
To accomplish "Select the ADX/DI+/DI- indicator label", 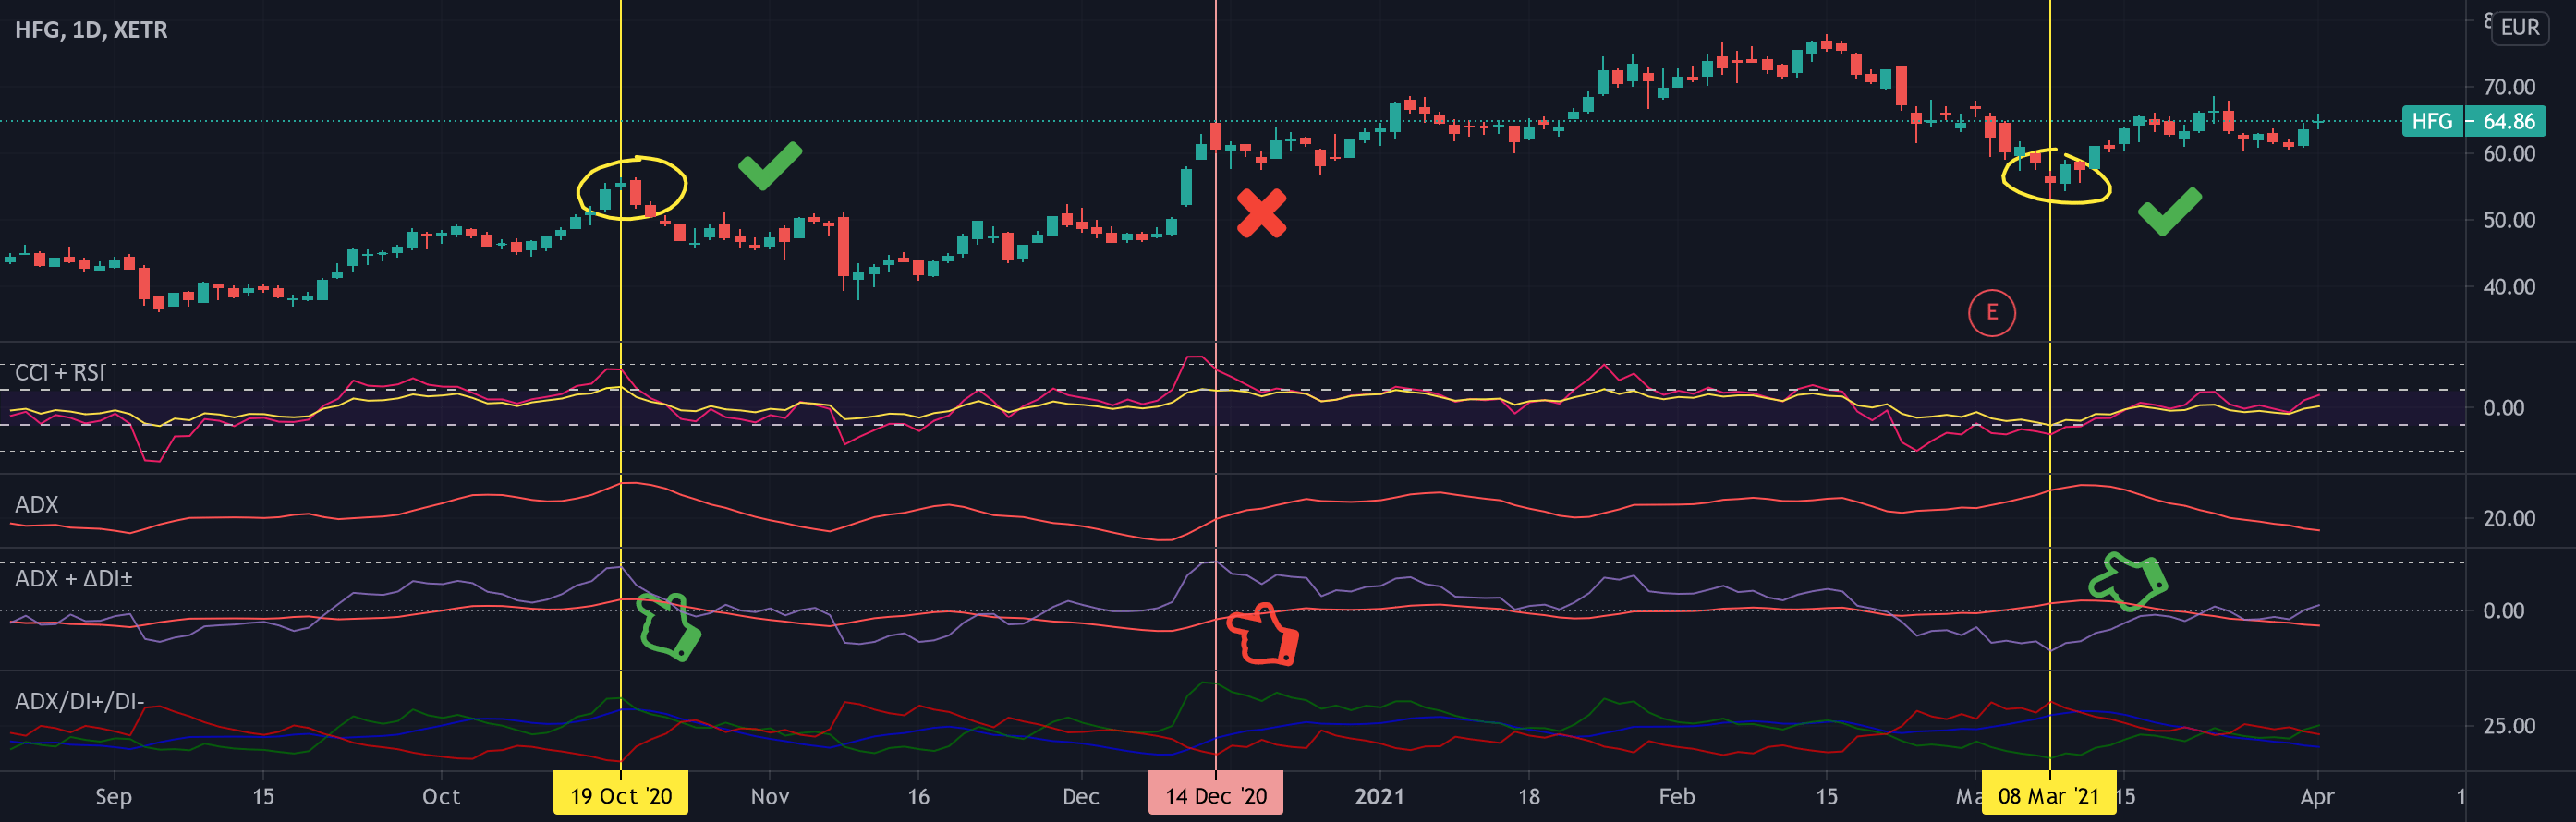I will click(79, 702).
